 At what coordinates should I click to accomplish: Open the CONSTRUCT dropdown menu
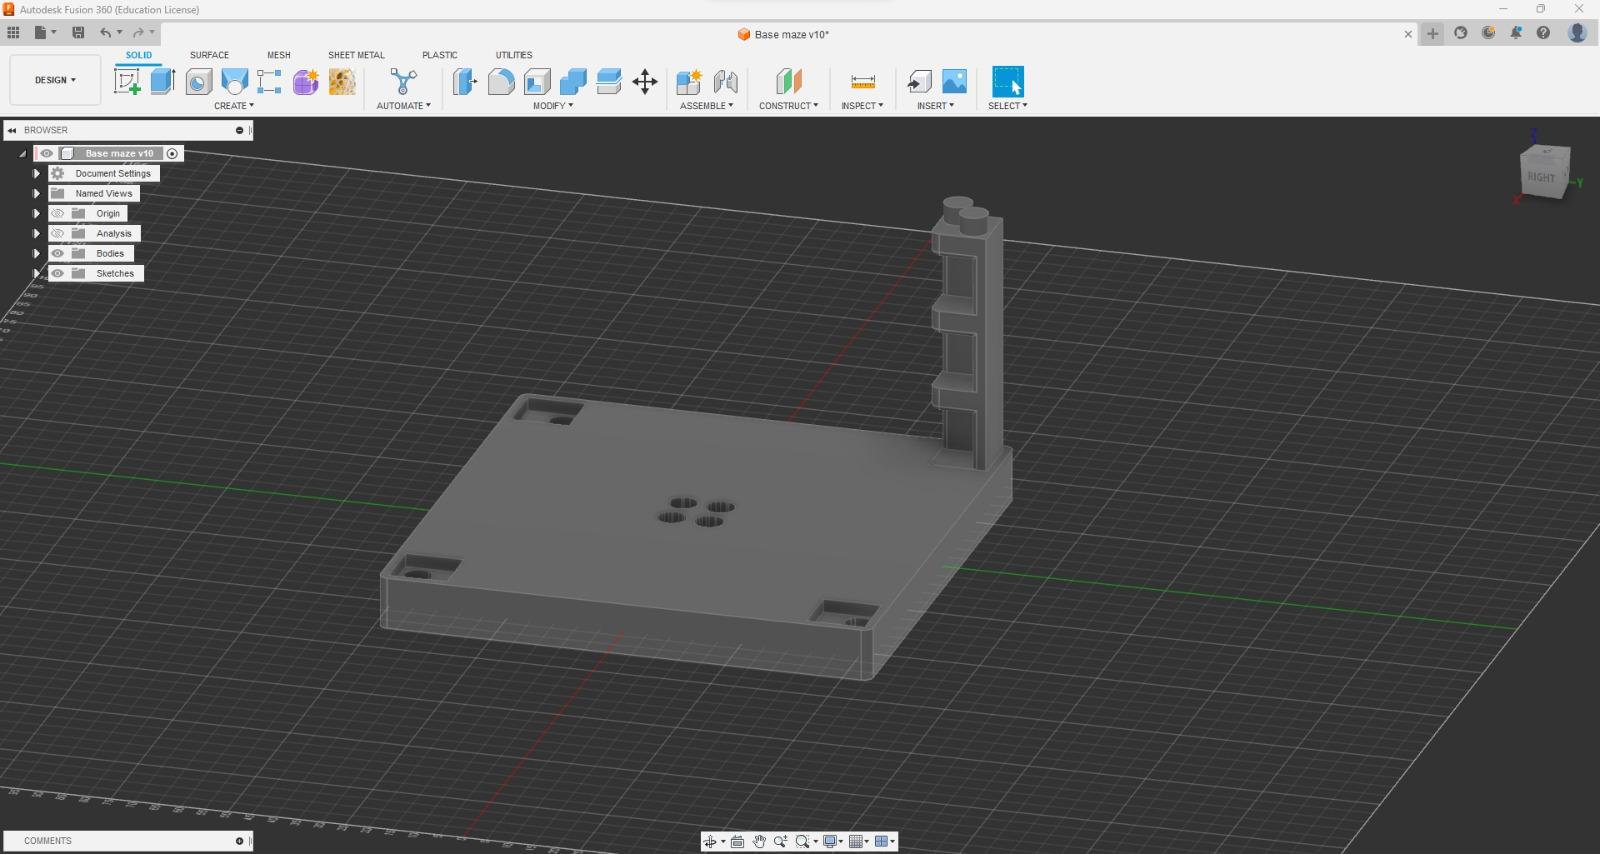click(789, 106)
